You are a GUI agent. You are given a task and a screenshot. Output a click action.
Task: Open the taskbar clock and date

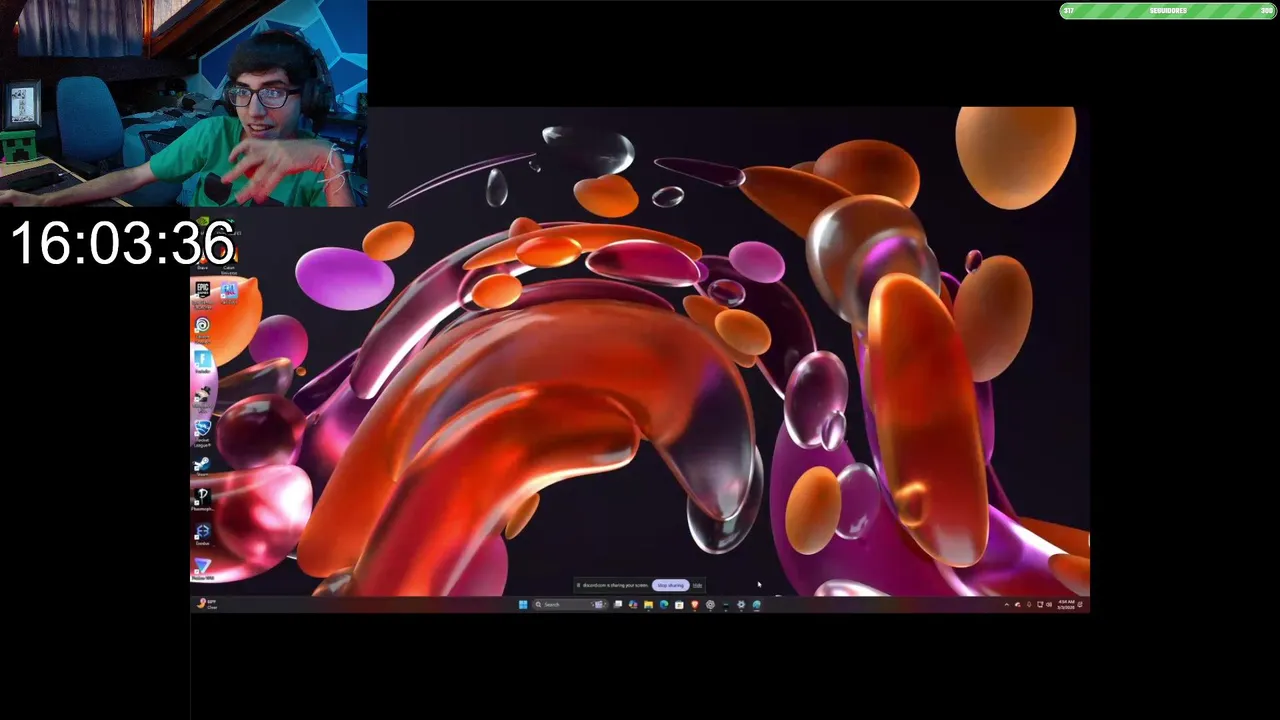(1066, 605)
